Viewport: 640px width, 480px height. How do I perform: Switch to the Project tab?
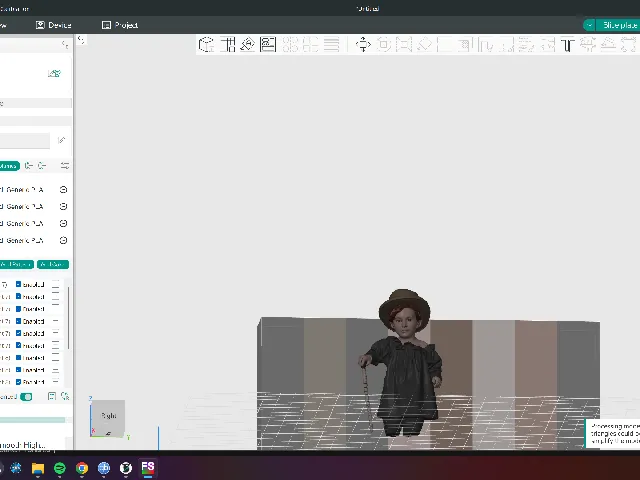(120, 25)
